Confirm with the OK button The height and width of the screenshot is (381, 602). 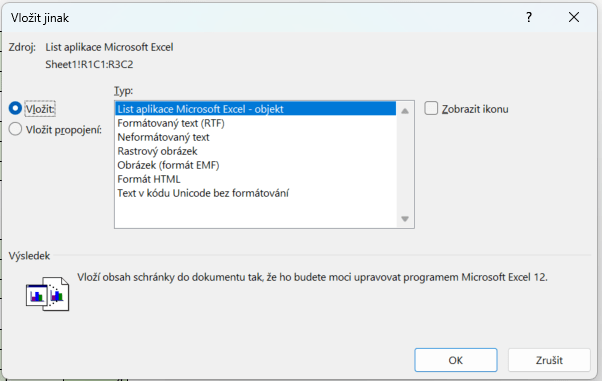click(x=456, y=360)
